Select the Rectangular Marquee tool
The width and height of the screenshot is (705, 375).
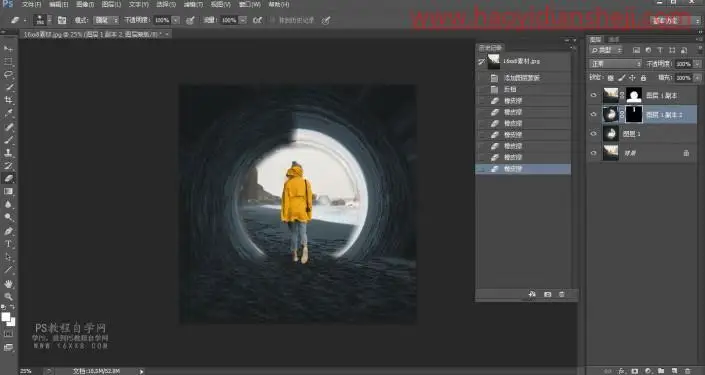tap(8, 61)
